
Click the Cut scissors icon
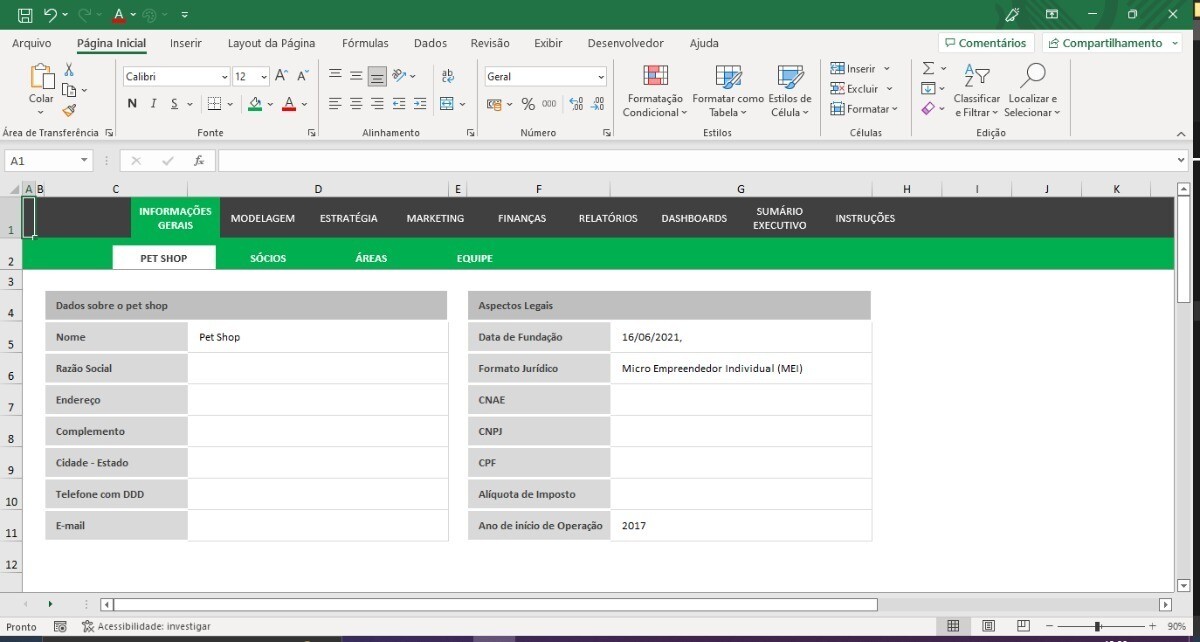click(x=69, y=70)
